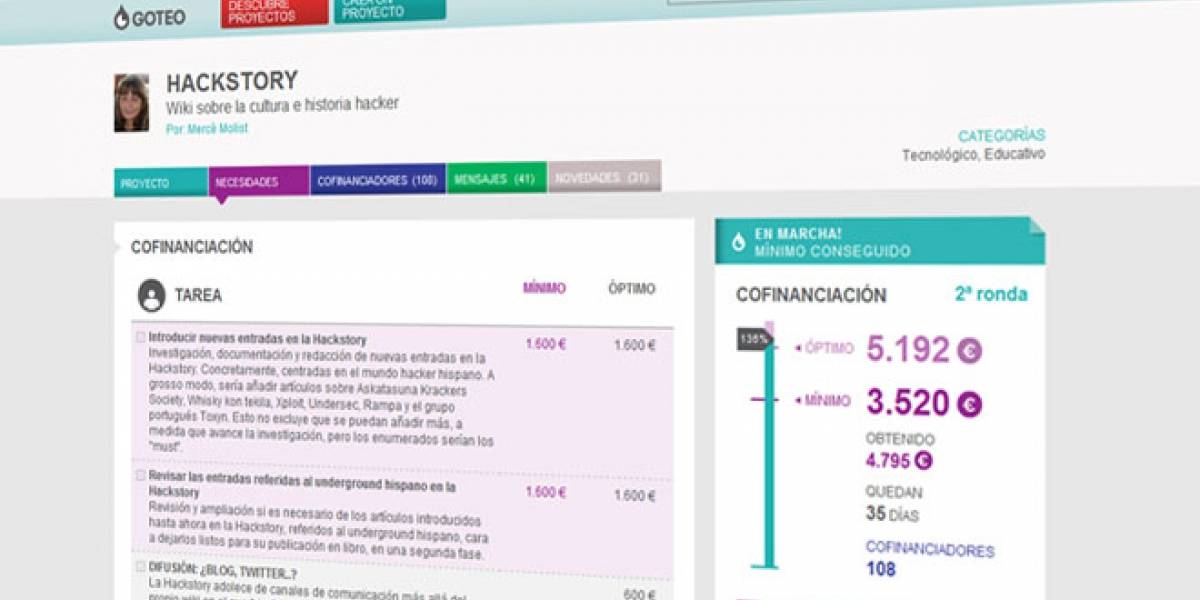This screenshot has height=600, width=1200.
Task: Click the project author avatar photo
Action: [x=131, y=102]
